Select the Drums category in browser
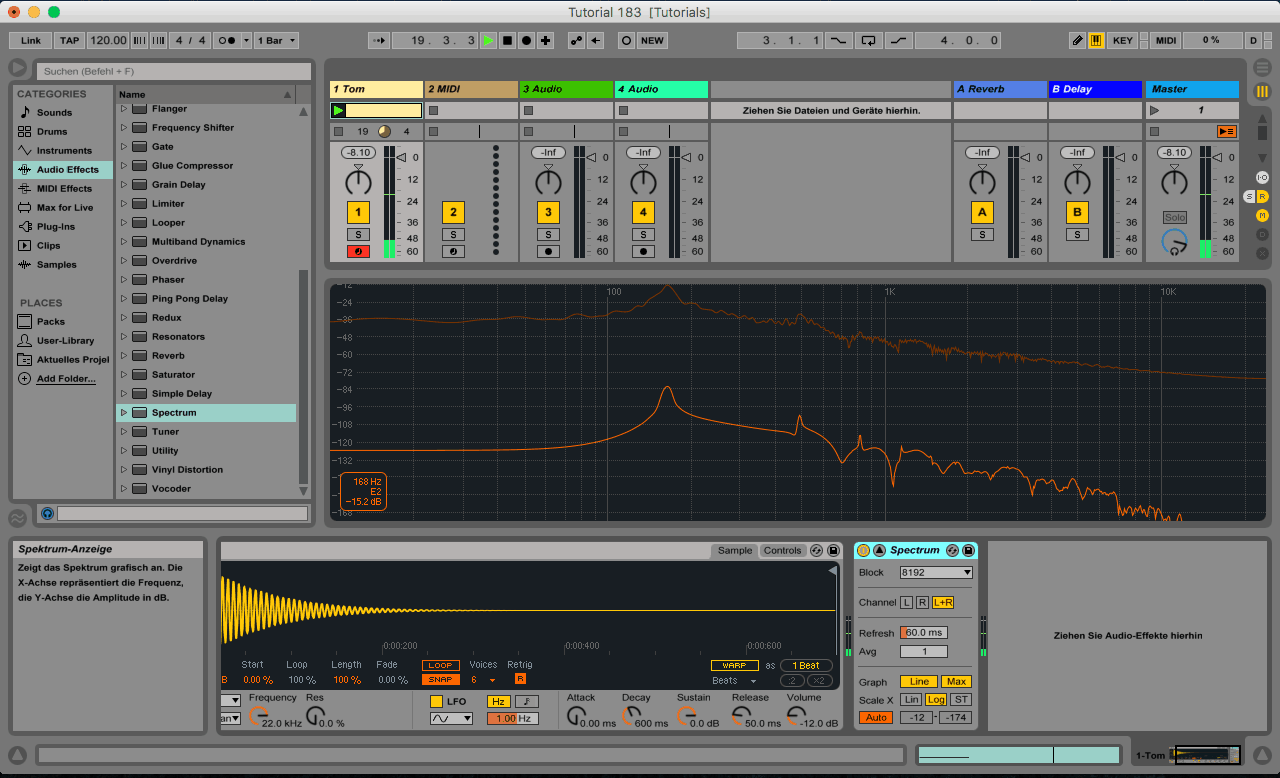 click(52, 132)
